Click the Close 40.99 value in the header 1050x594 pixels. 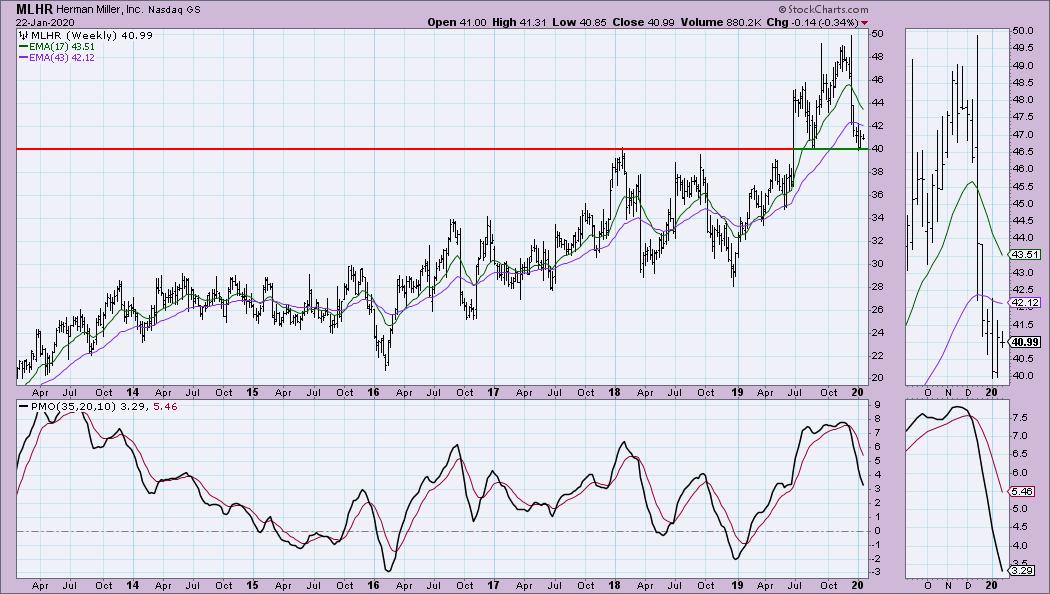click(644, 22)
